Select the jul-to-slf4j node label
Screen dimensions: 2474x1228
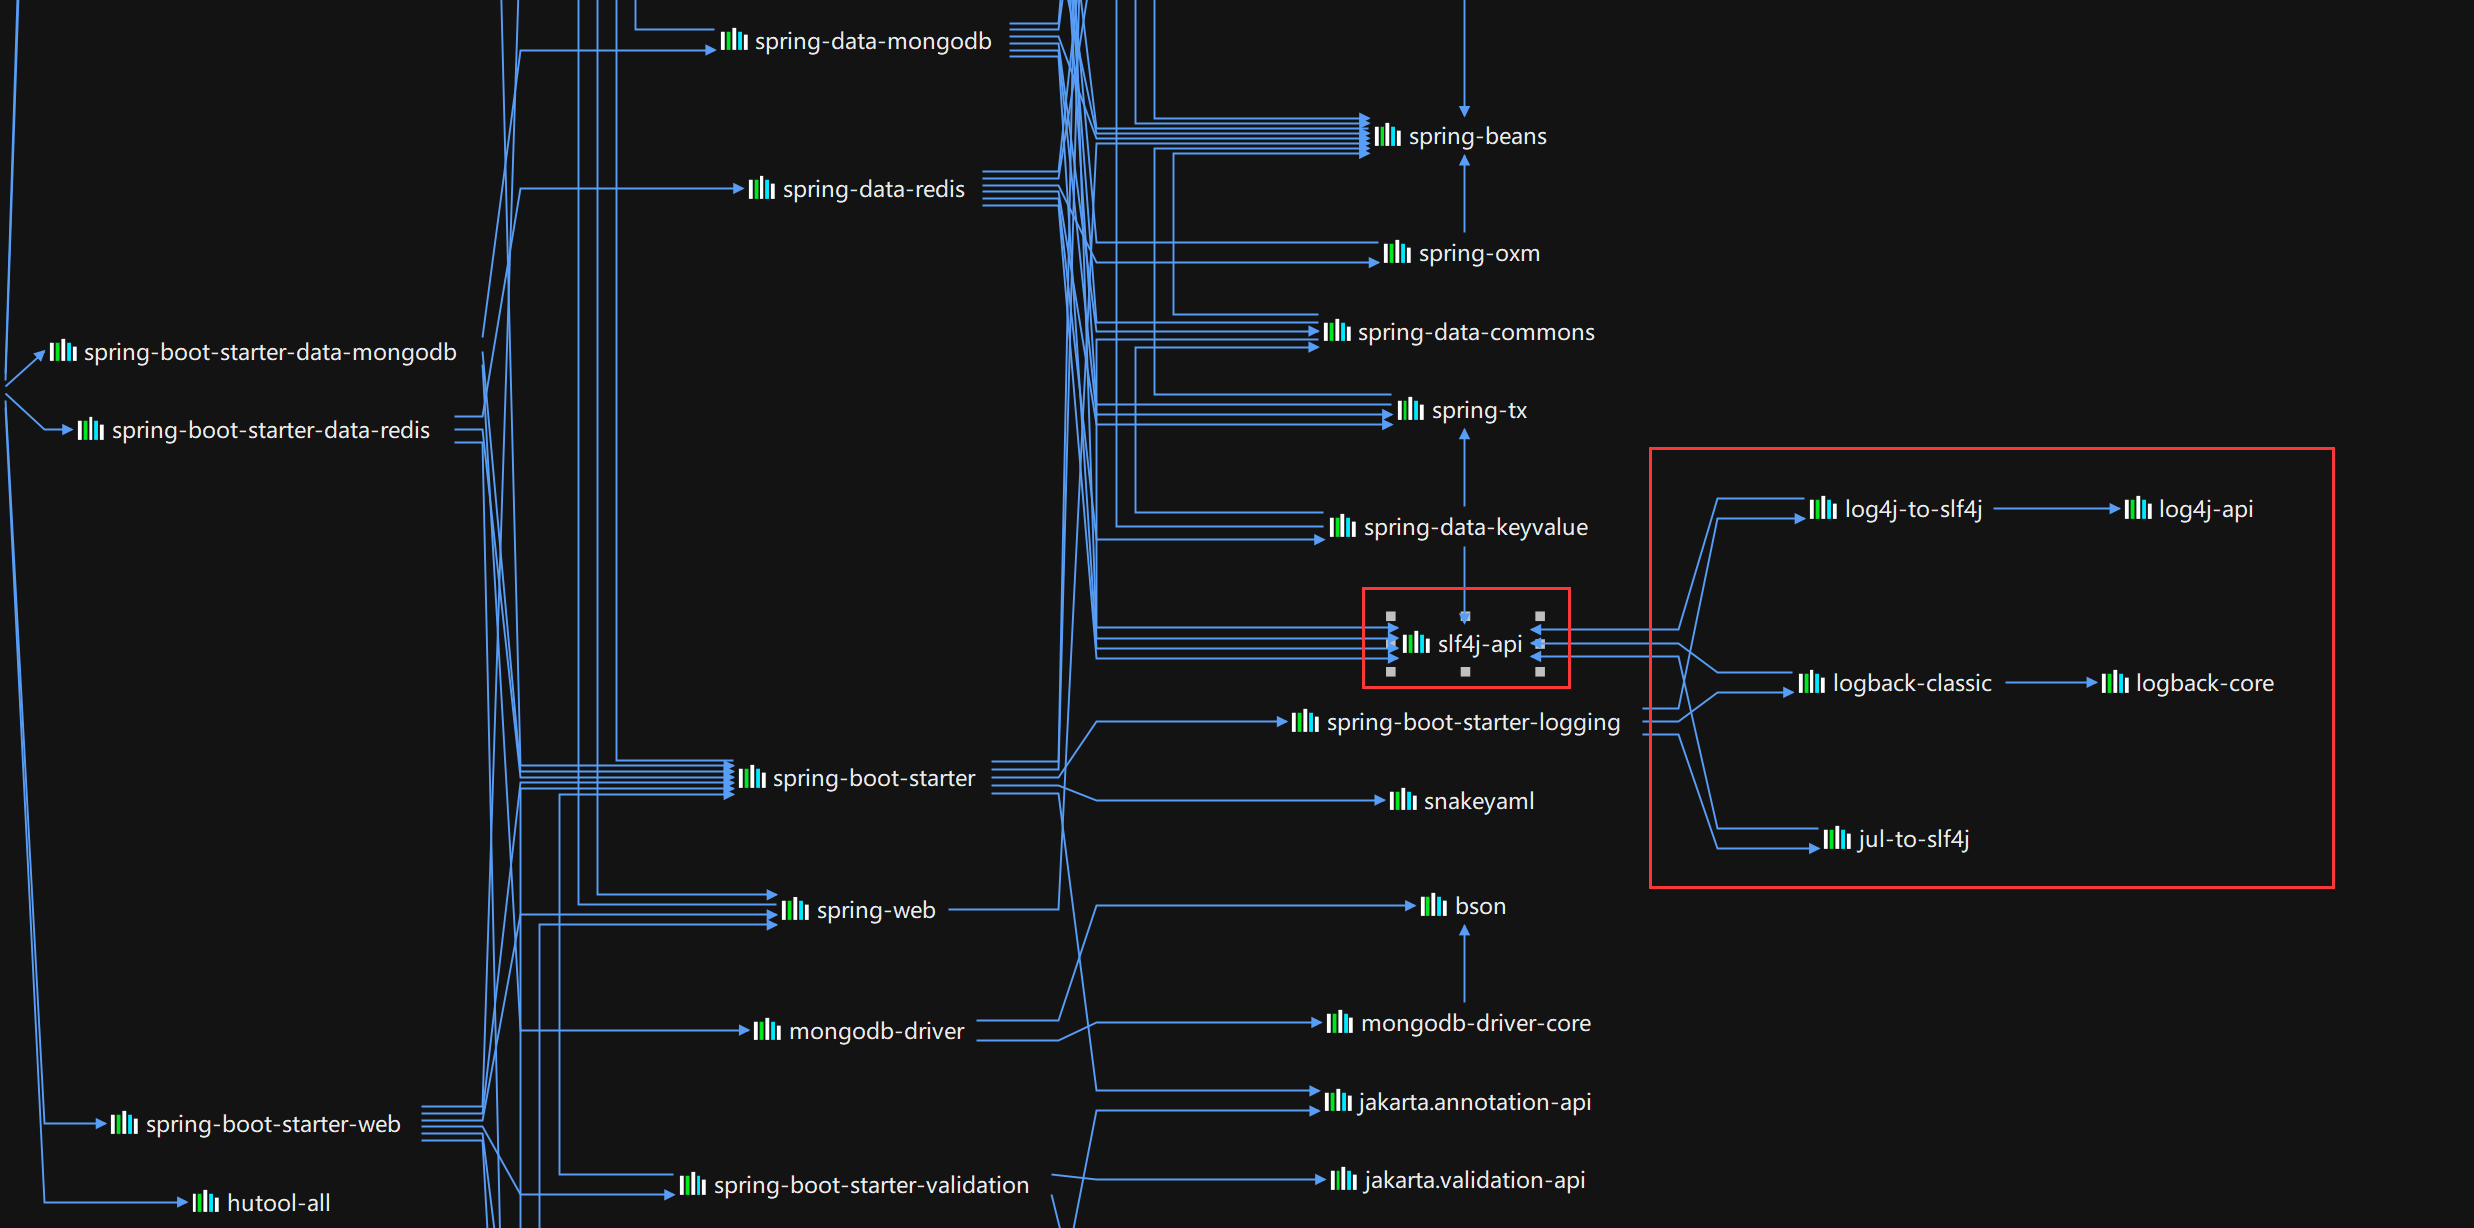pos(1913,839)
